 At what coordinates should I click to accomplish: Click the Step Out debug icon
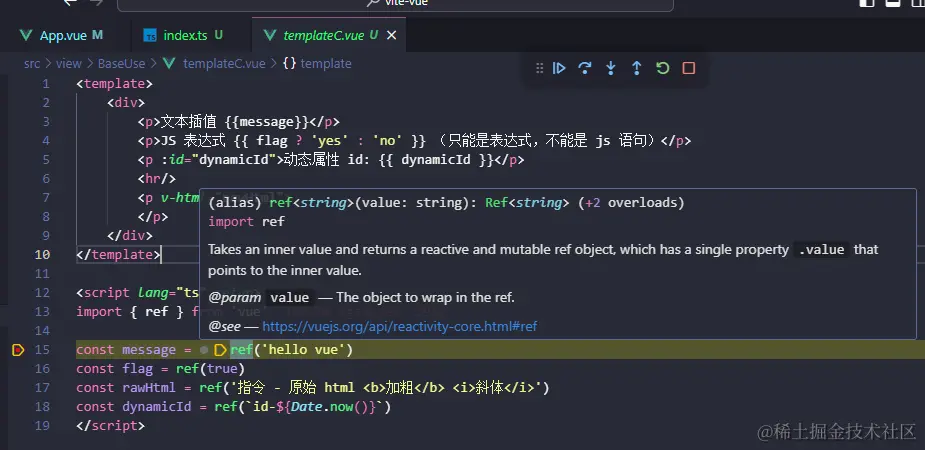tap(637, 68)
